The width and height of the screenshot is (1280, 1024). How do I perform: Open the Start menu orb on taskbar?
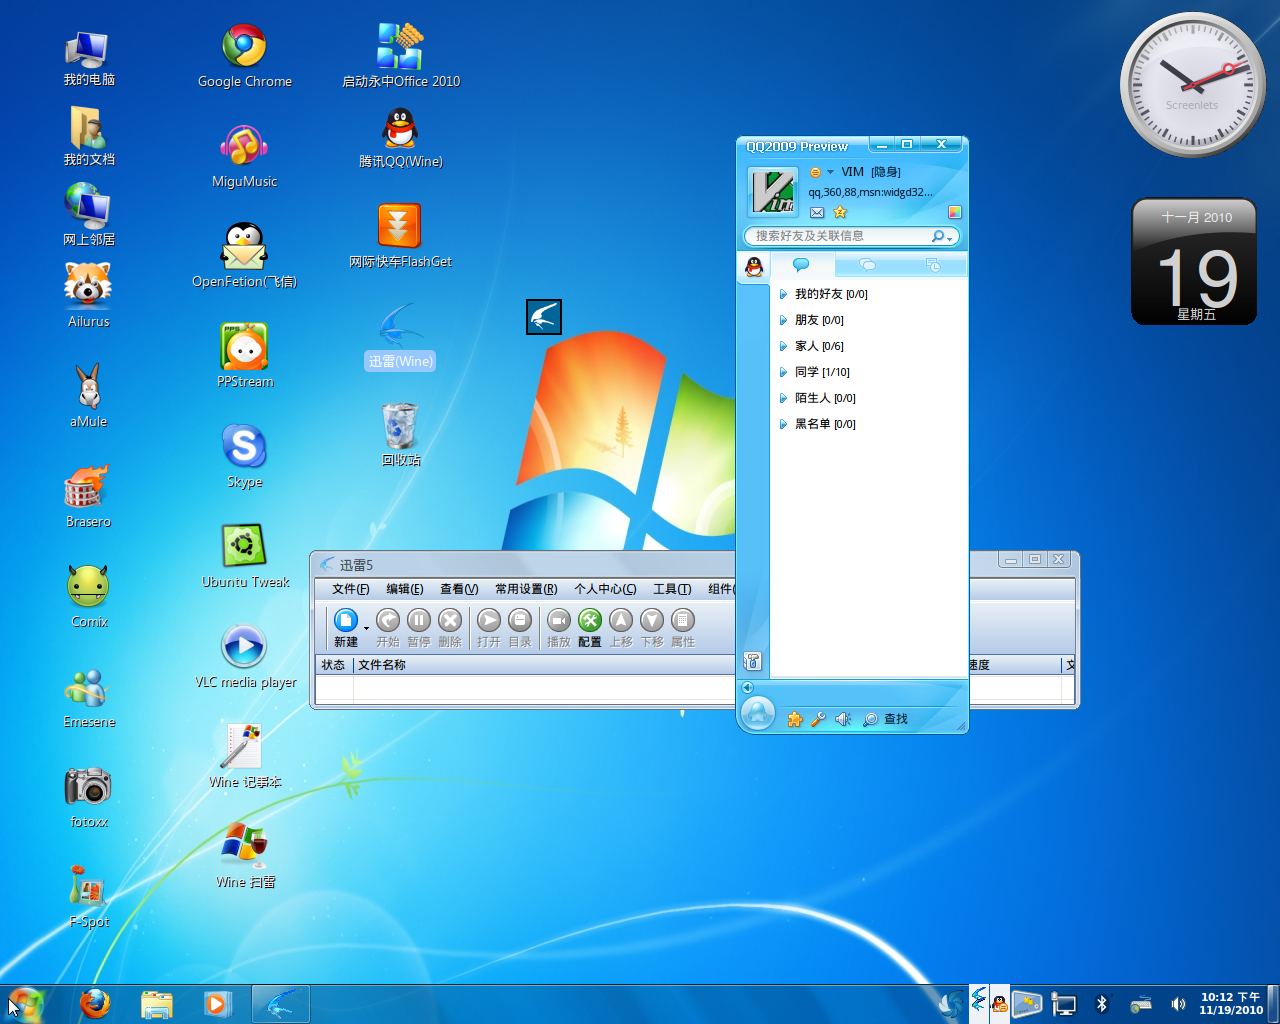point(26,1003)
